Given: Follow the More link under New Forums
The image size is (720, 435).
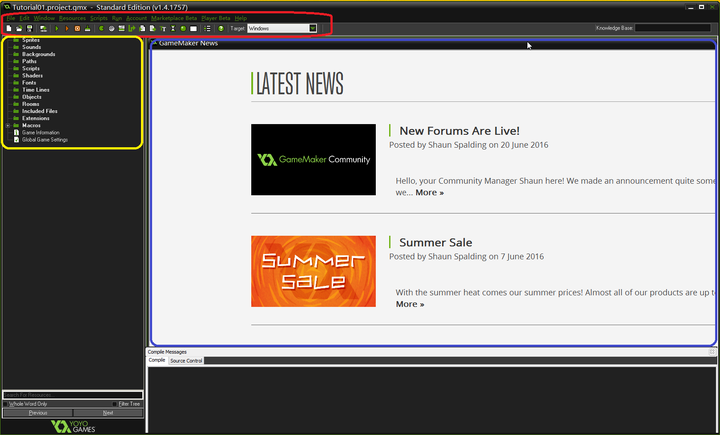Looking at the screenshot, I should [429, 193].
